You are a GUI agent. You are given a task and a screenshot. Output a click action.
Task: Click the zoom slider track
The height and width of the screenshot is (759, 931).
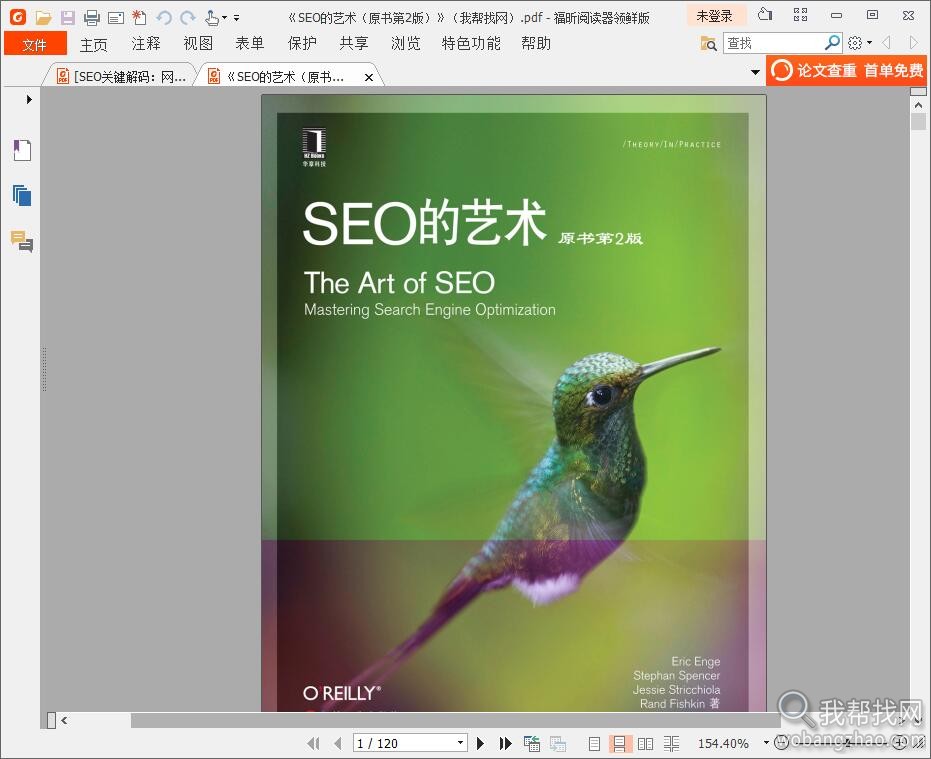[841, 742]
